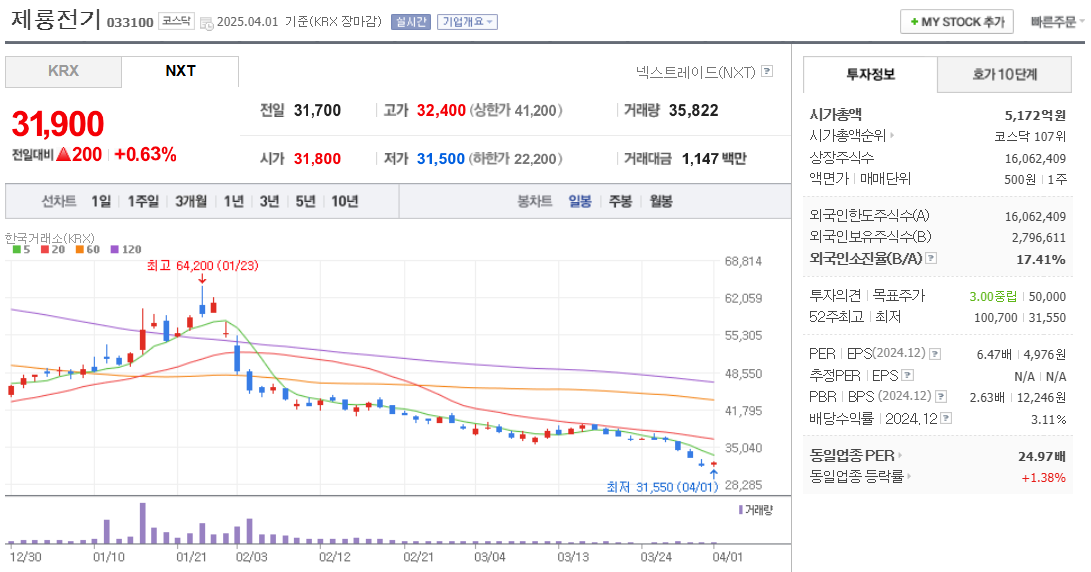Click the 배당수익률 value 3.11%
This screenshot has width=1091, height=572.
point(1049,420)
